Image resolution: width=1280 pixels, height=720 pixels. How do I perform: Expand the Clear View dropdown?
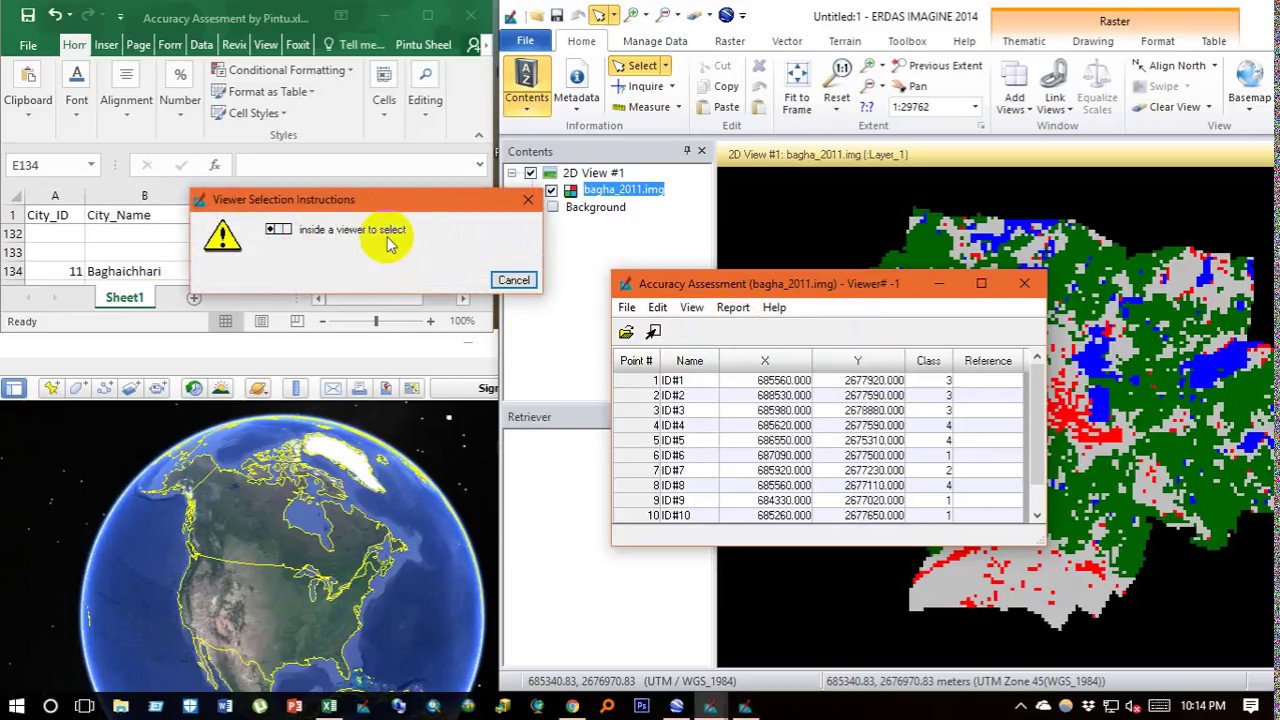click(1209, 107)
